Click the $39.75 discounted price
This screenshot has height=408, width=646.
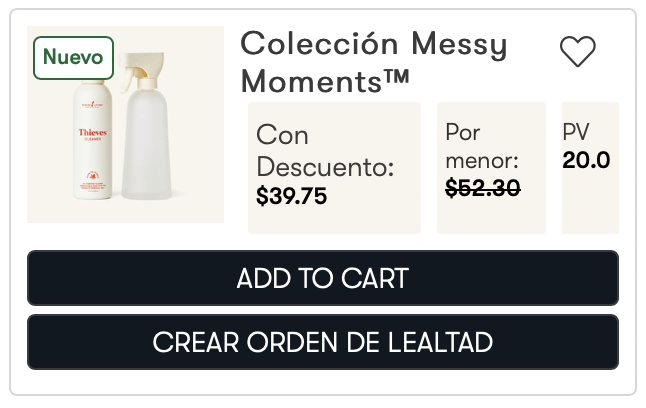coord(292,196)
